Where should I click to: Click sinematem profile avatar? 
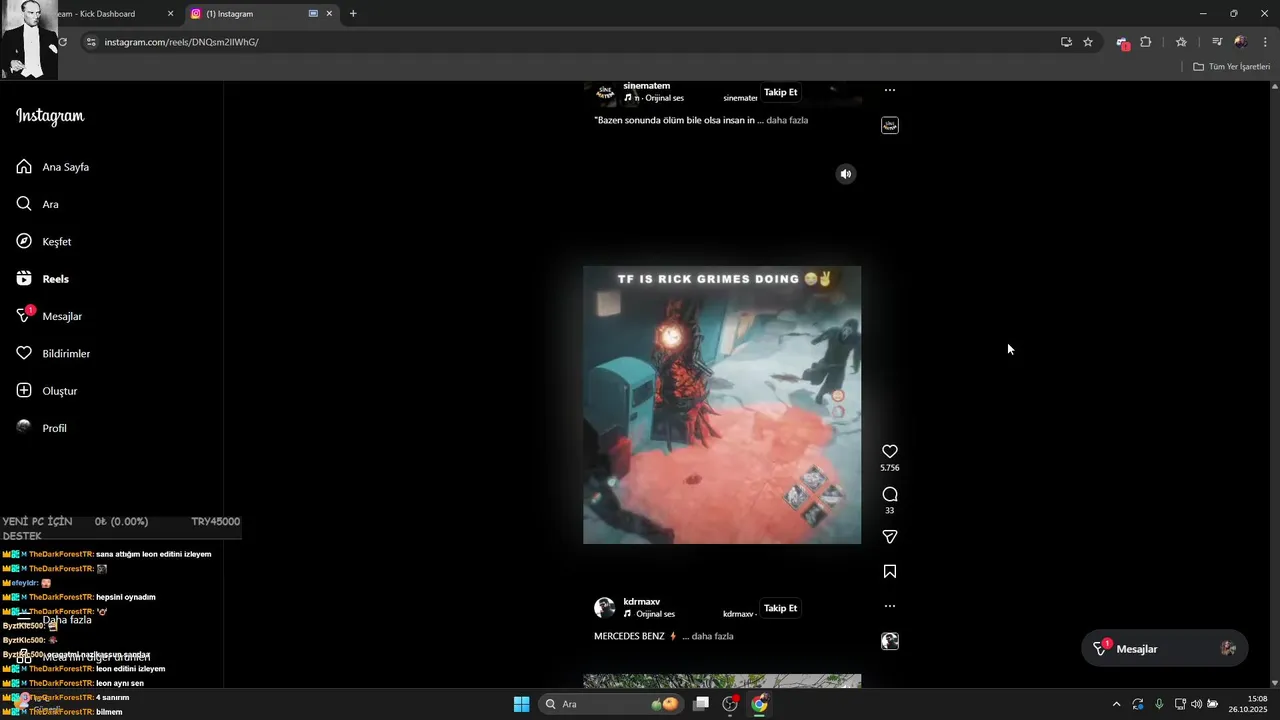604,94
